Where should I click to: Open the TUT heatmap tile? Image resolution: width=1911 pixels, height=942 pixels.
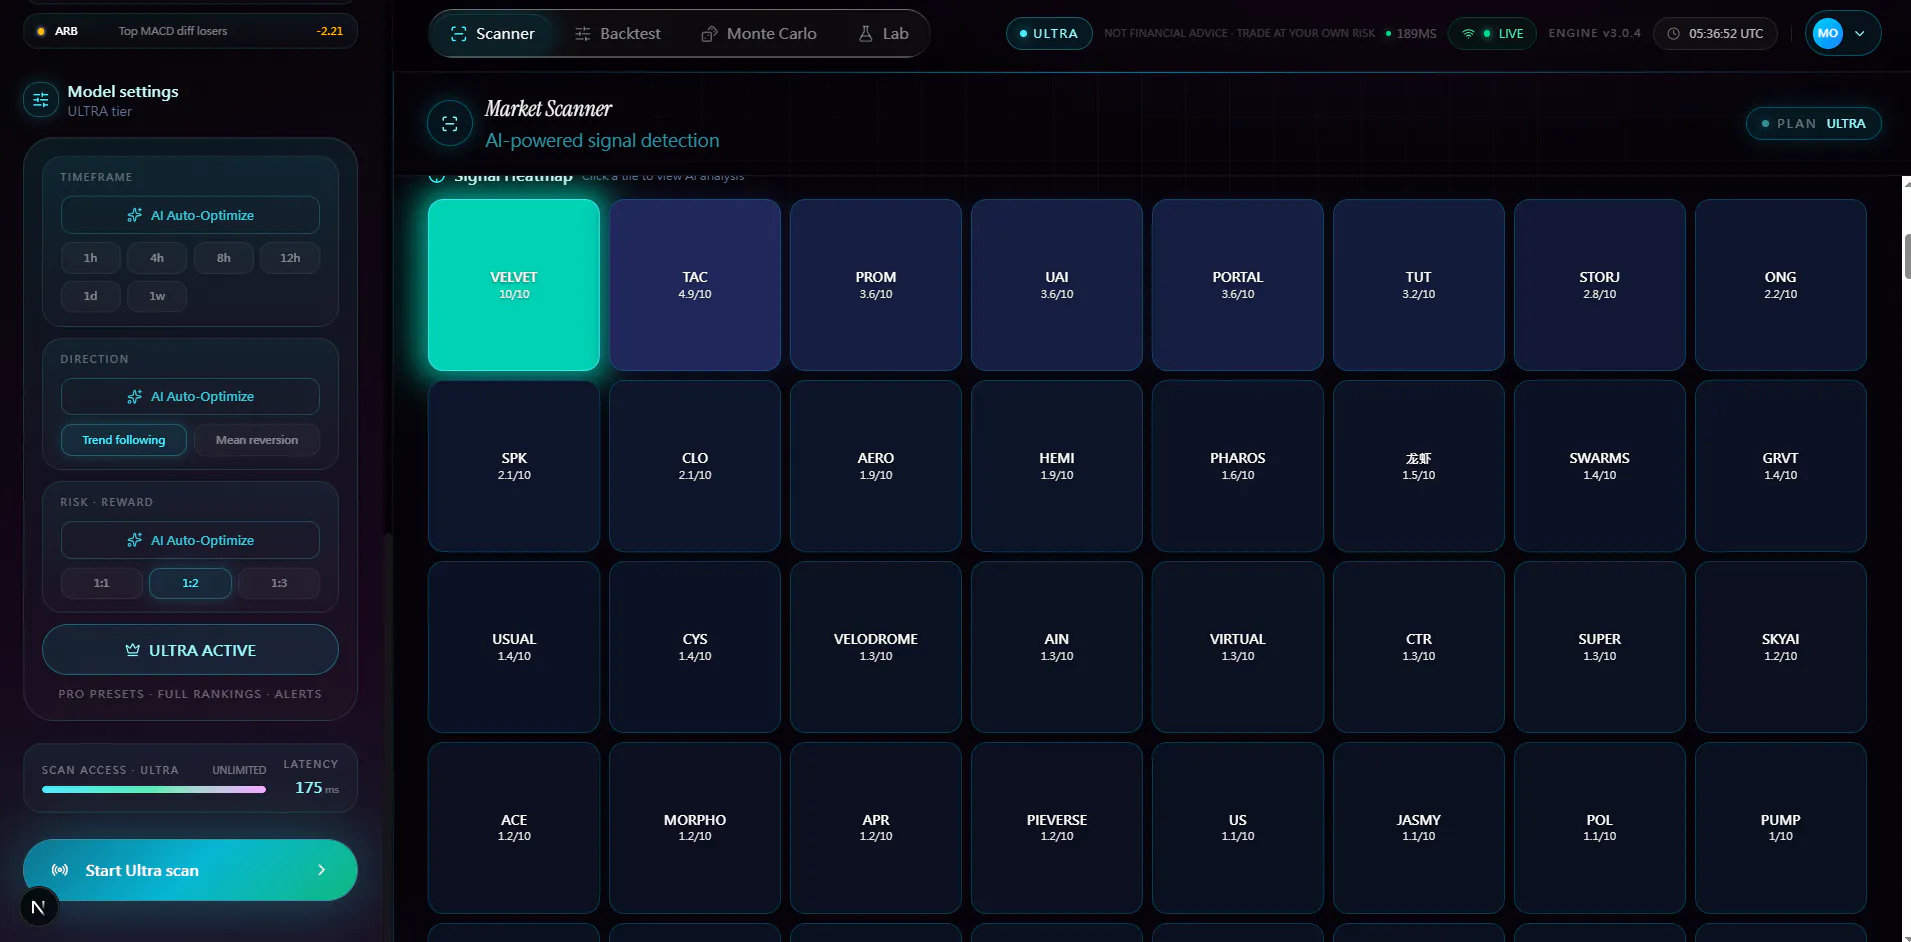pos(1419,285)
